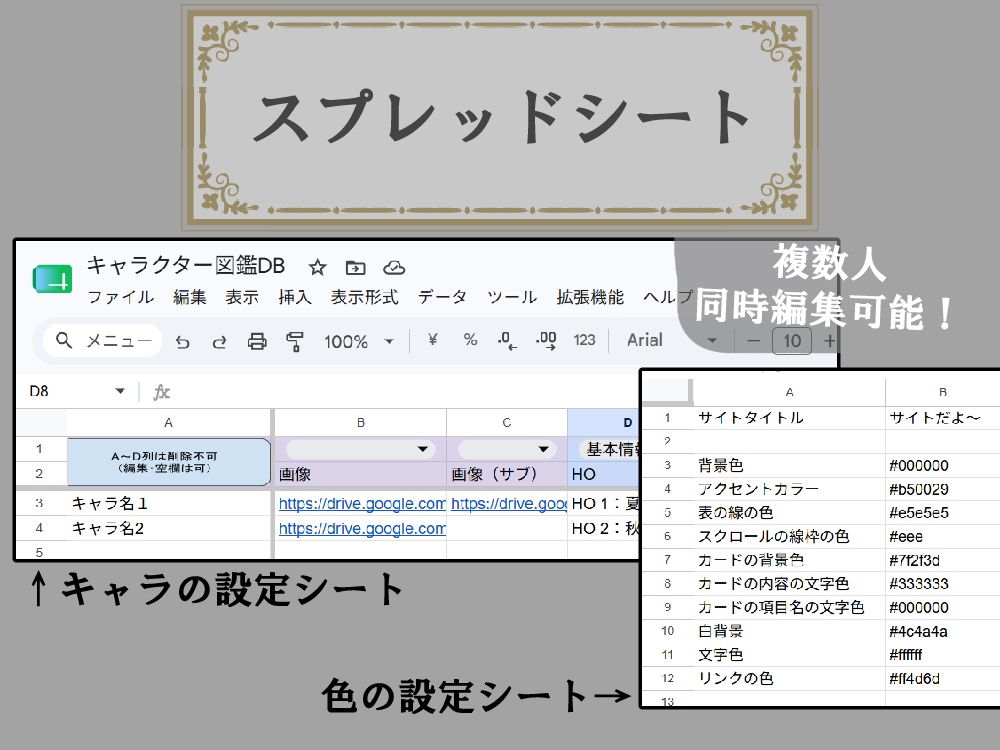This screenshot has height=750, width=1000.
Task: Select row 12 header in color sheet
Action: (668, 679)
